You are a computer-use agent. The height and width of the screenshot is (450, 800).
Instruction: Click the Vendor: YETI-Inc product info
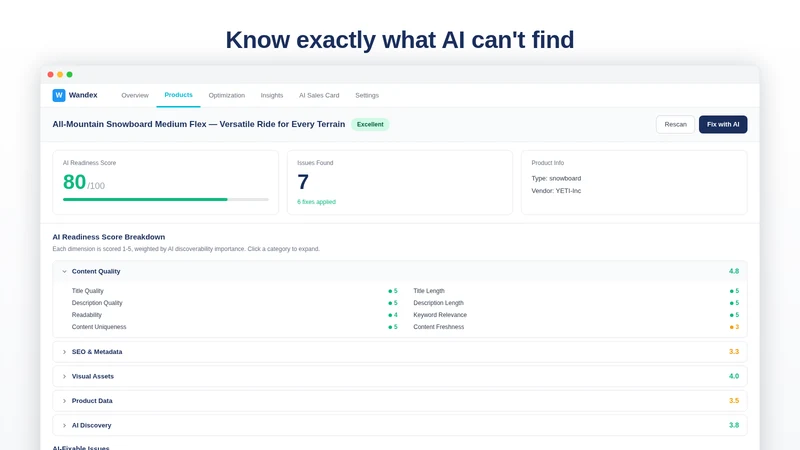click(x=556, y=191)
